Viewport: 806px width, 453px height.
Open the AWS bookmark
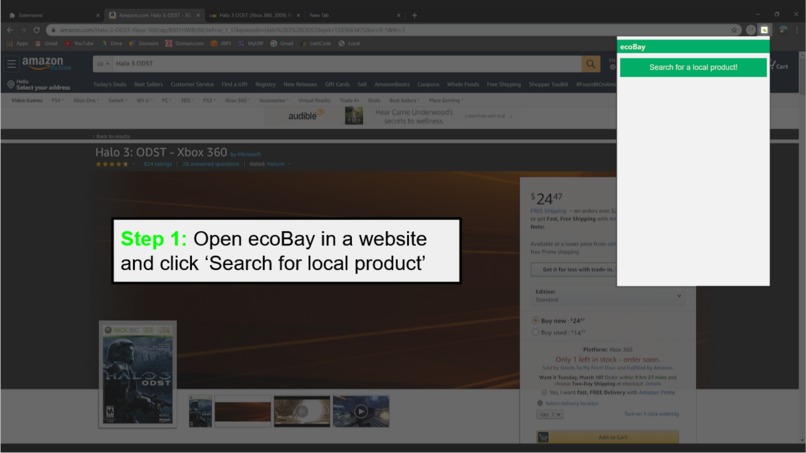[x=221, y=44]
